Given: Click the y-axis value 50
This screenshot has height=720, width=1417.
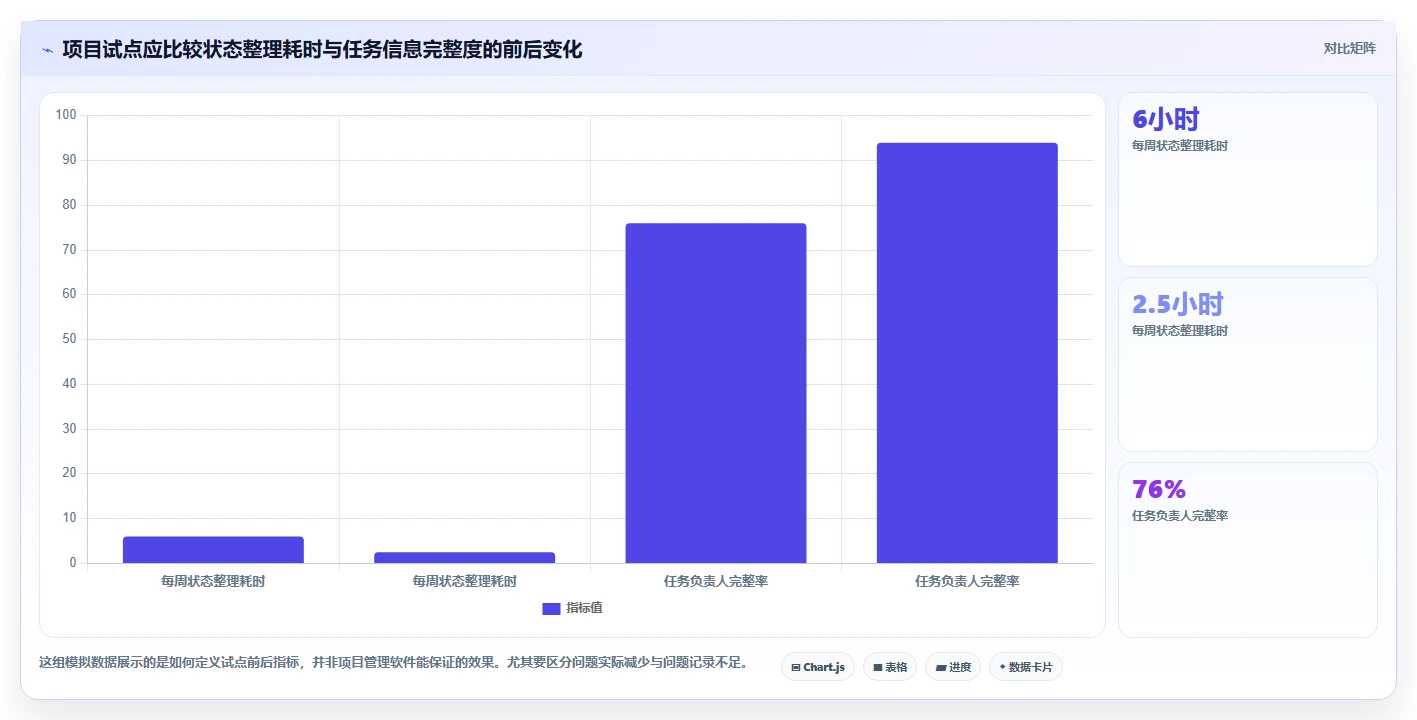Looking at the screenshot, I should pos(69,339).
